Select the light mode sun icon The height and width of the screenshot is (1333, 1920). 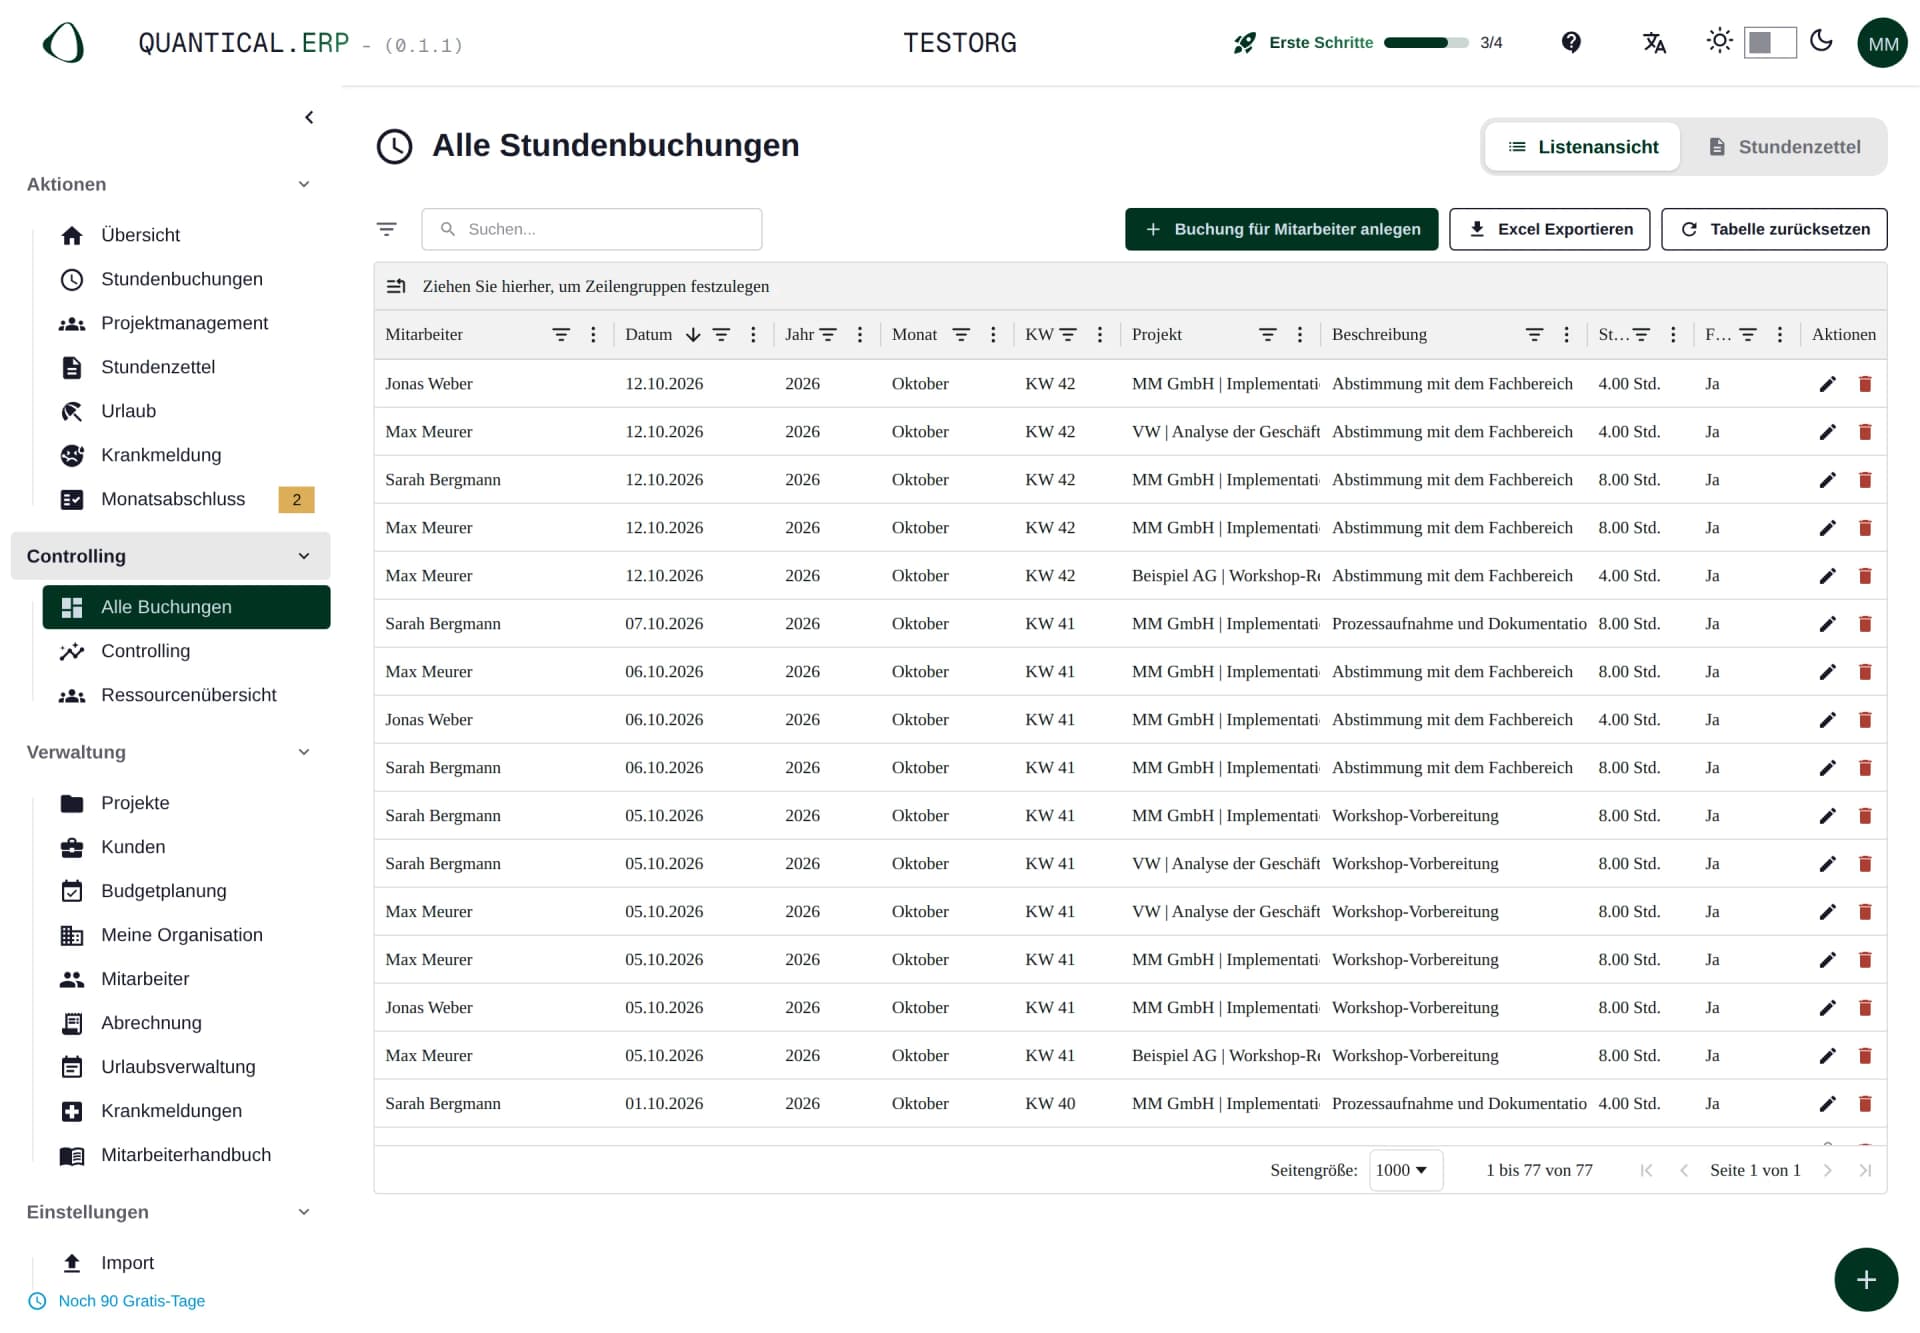1719,41
